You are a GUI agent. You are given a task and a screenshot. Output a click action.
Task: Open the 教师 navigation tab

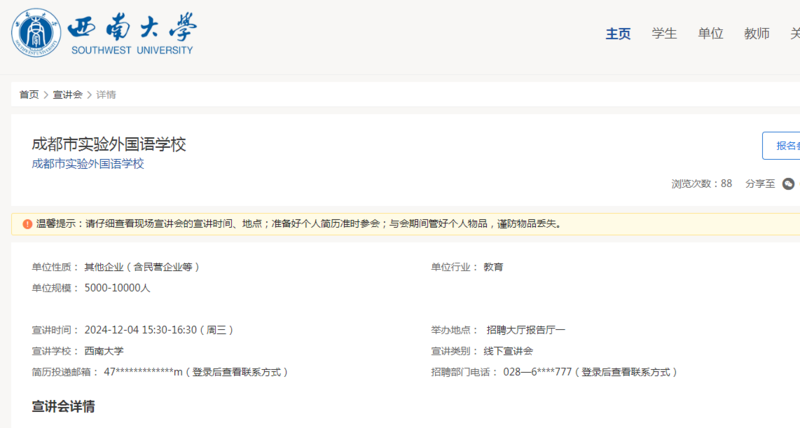point(756,34)
